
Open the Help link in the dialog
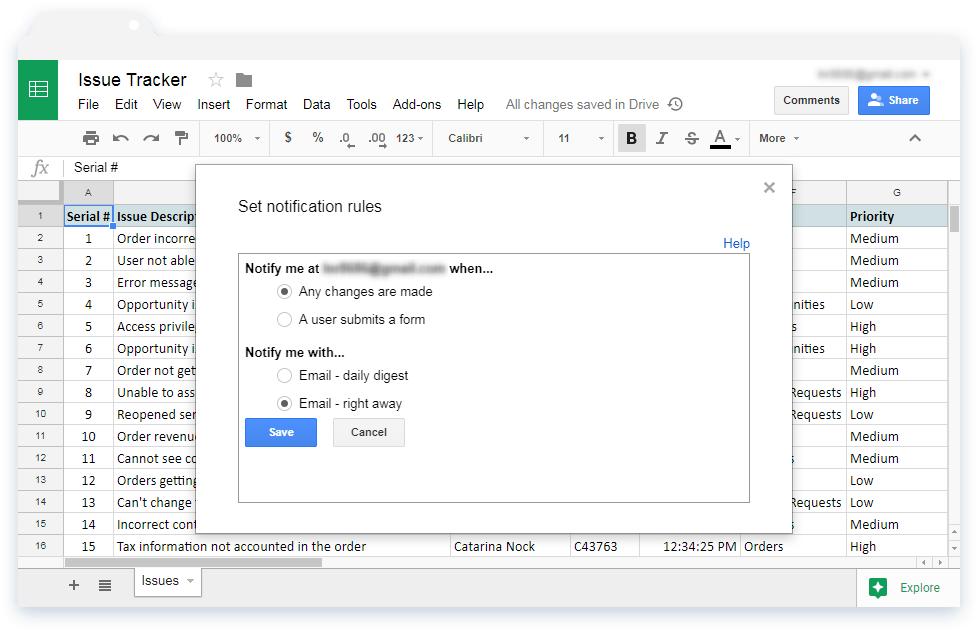(x=737, y=243)
